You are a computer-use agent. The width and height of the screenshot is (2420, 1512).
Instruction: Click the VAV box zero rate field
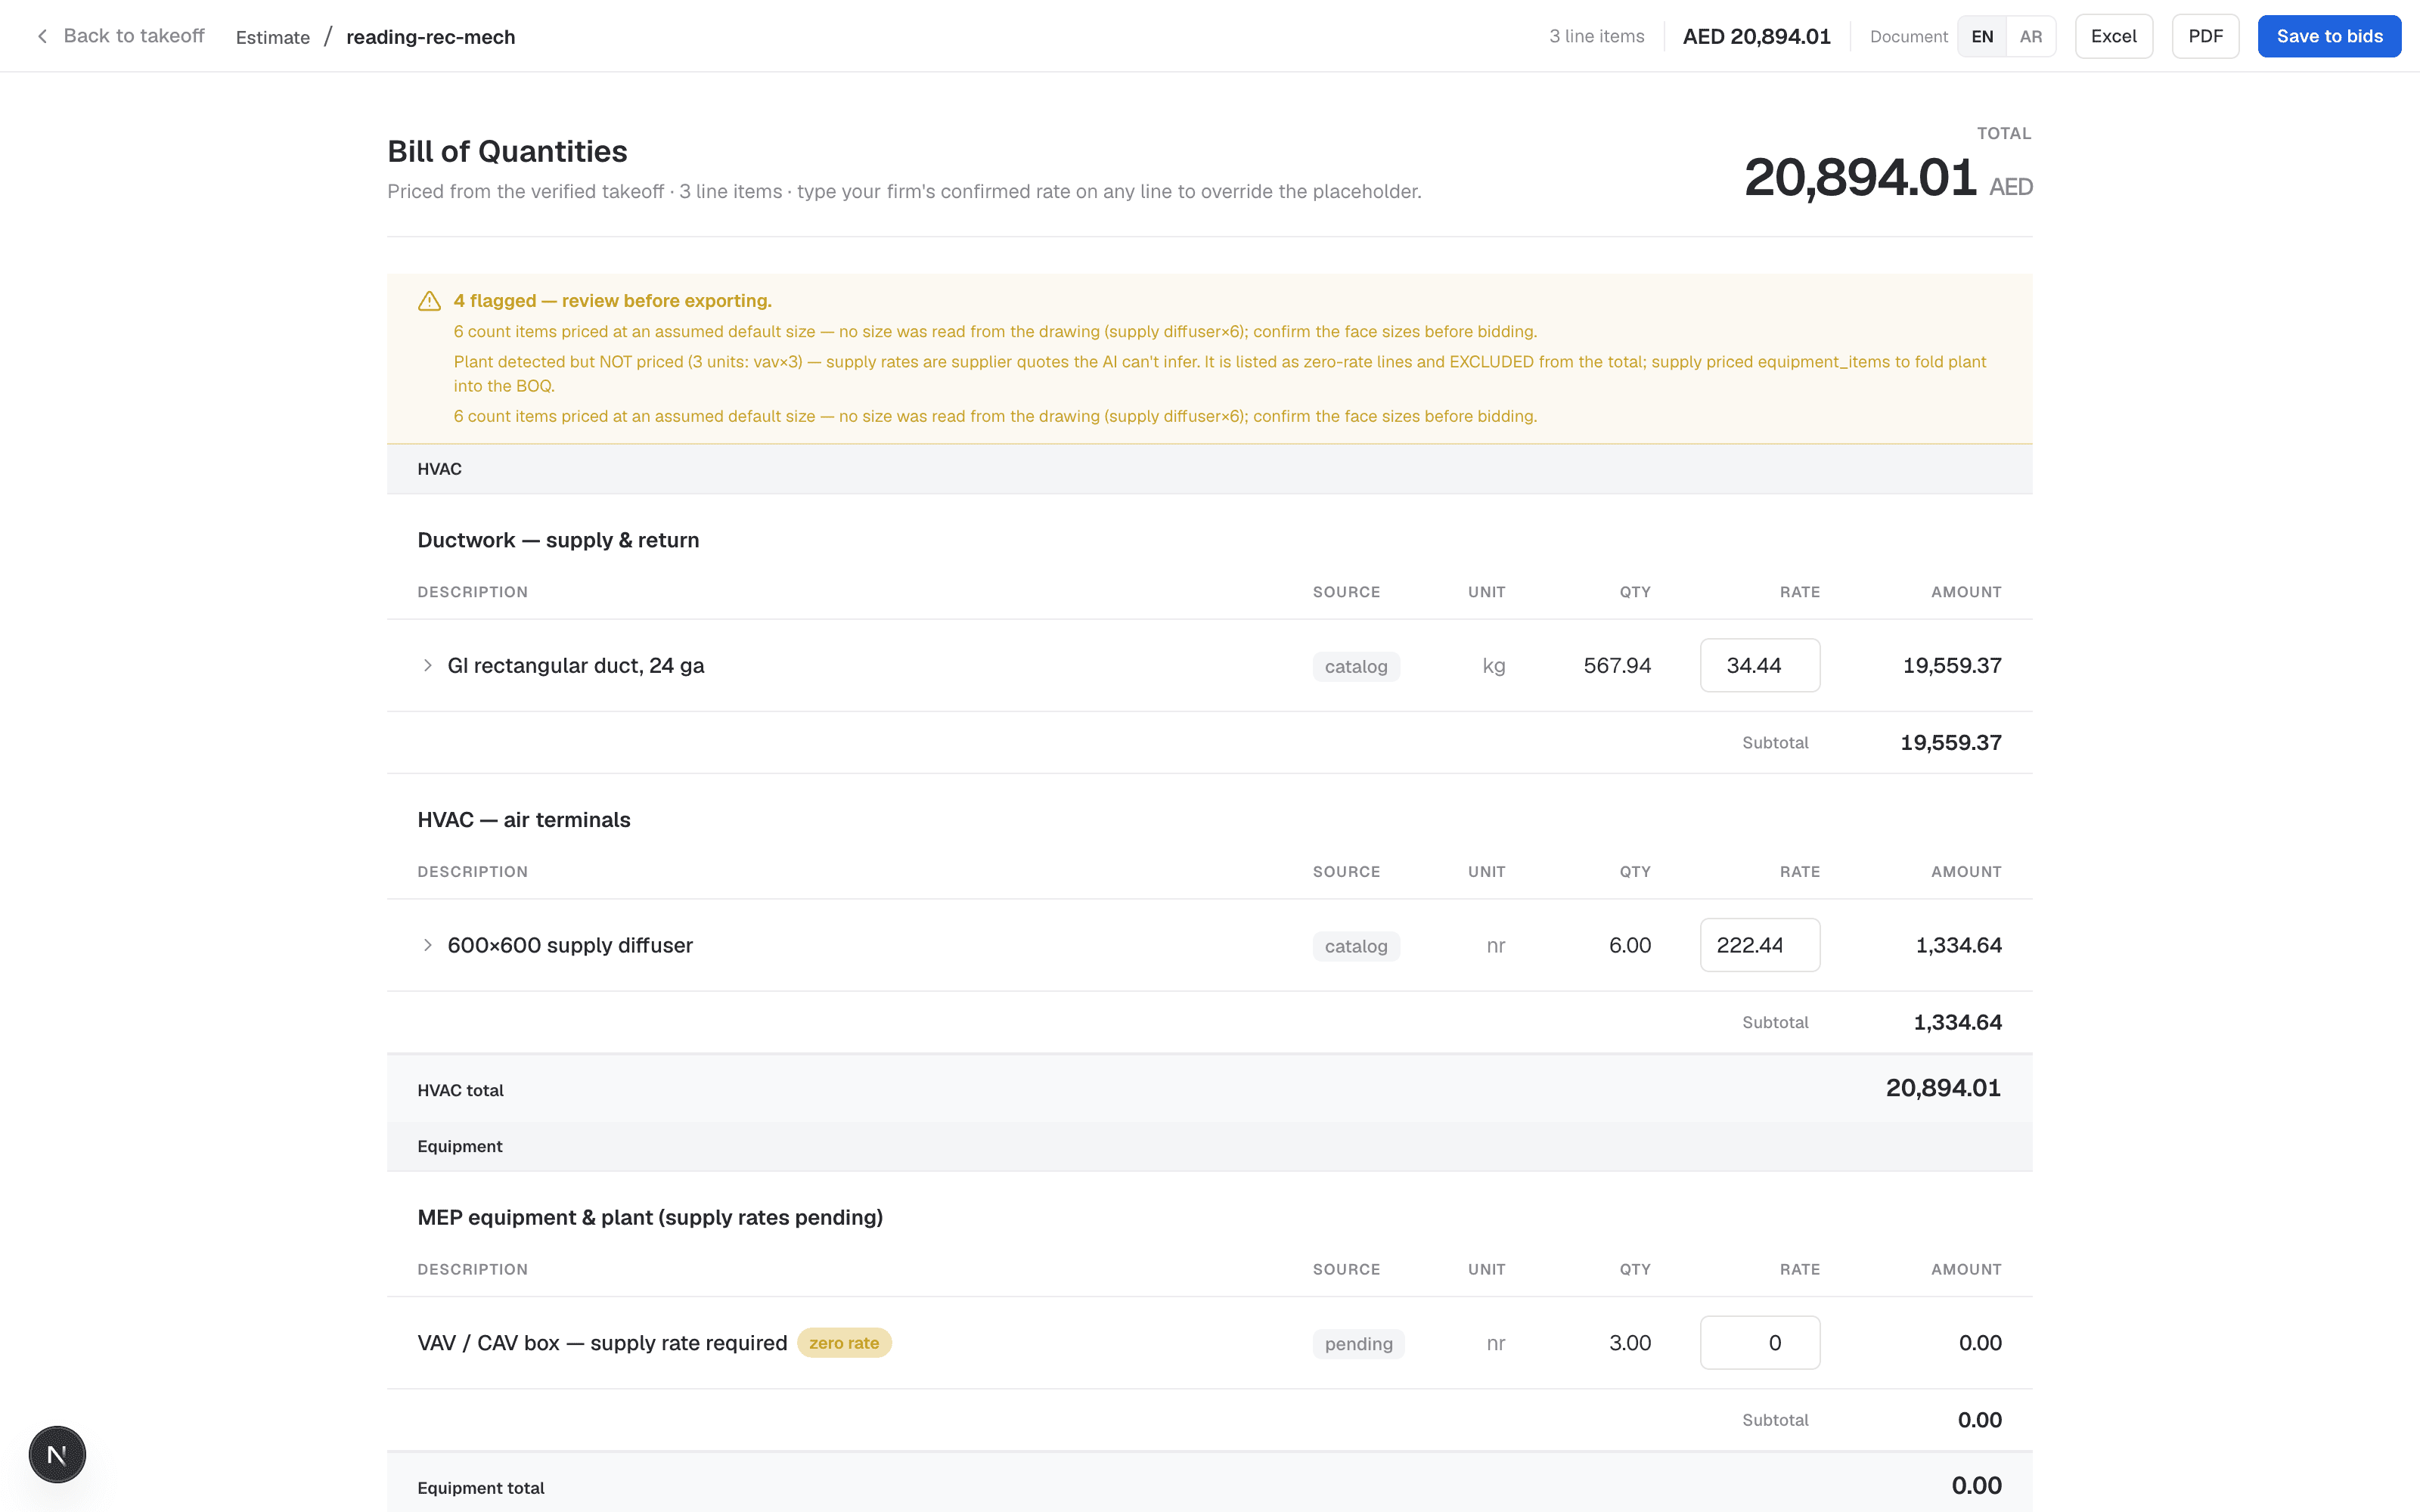[x=1760, y=1343]
